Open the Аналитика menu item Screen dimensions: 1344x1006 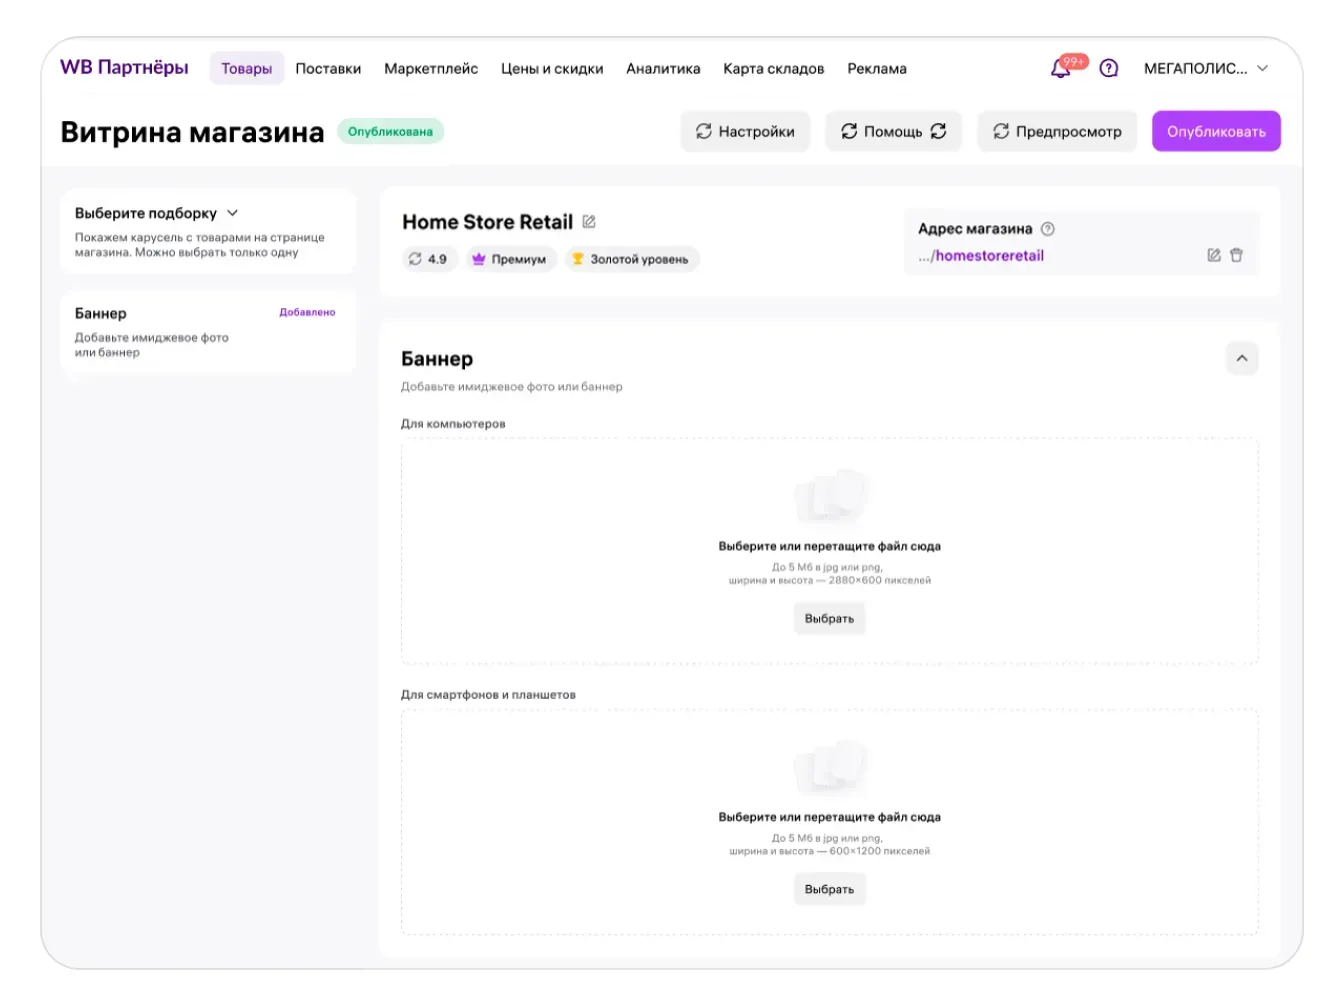663,69
